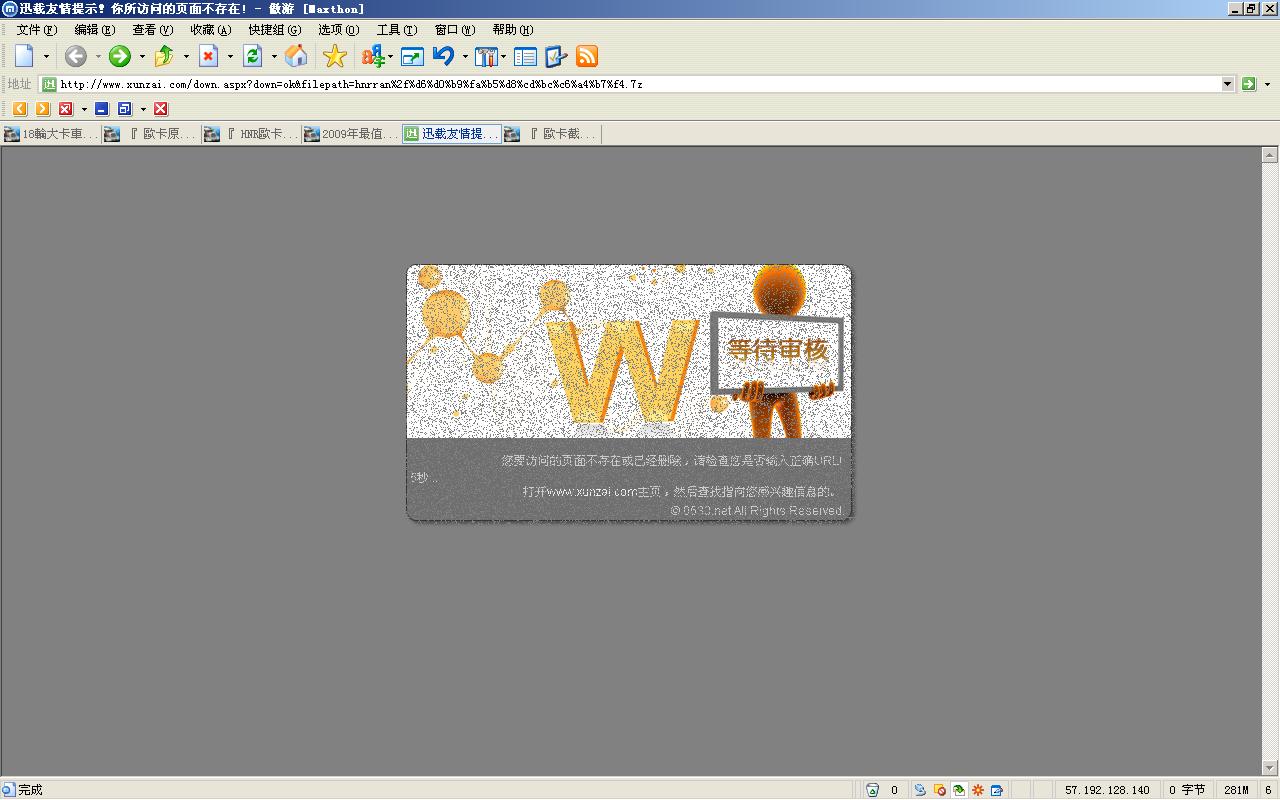The height and width of the screenshot is (800, 1280).
Task: Click the vertical scrollbar up arrow
Action: [1270, 155]
